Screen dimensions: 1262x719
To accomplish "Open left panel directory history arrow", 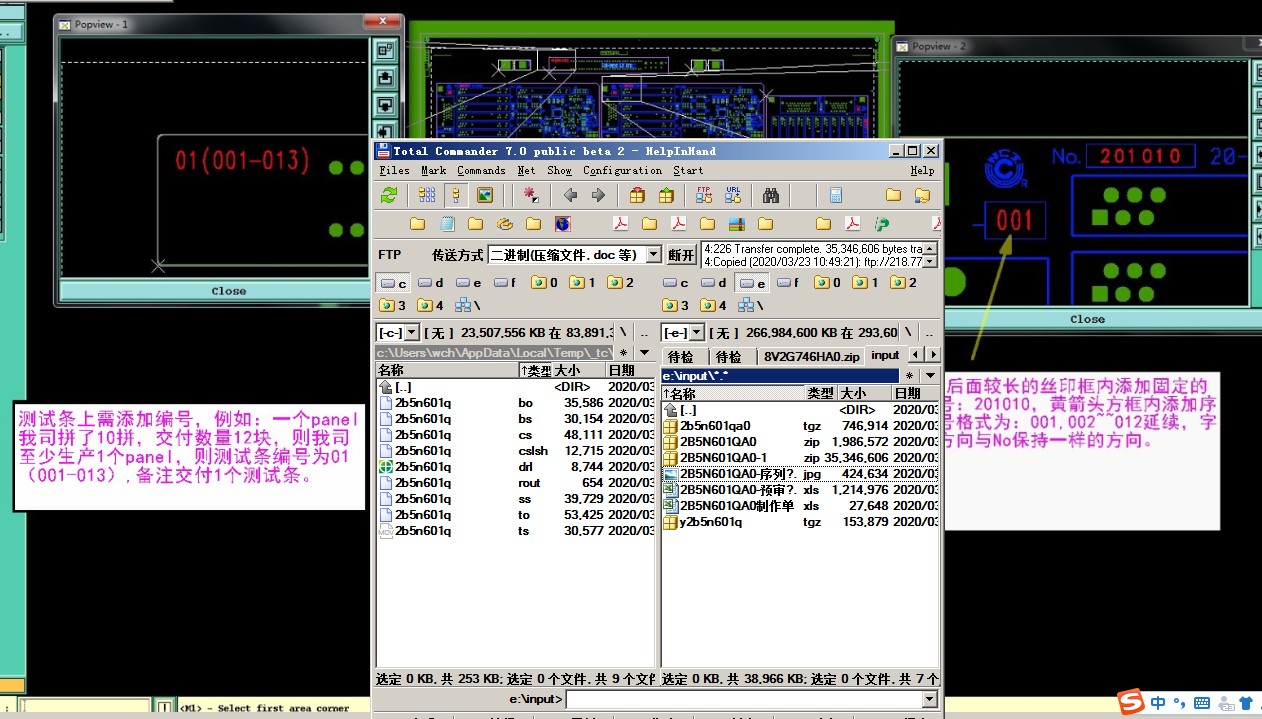I will click(643, 353).
